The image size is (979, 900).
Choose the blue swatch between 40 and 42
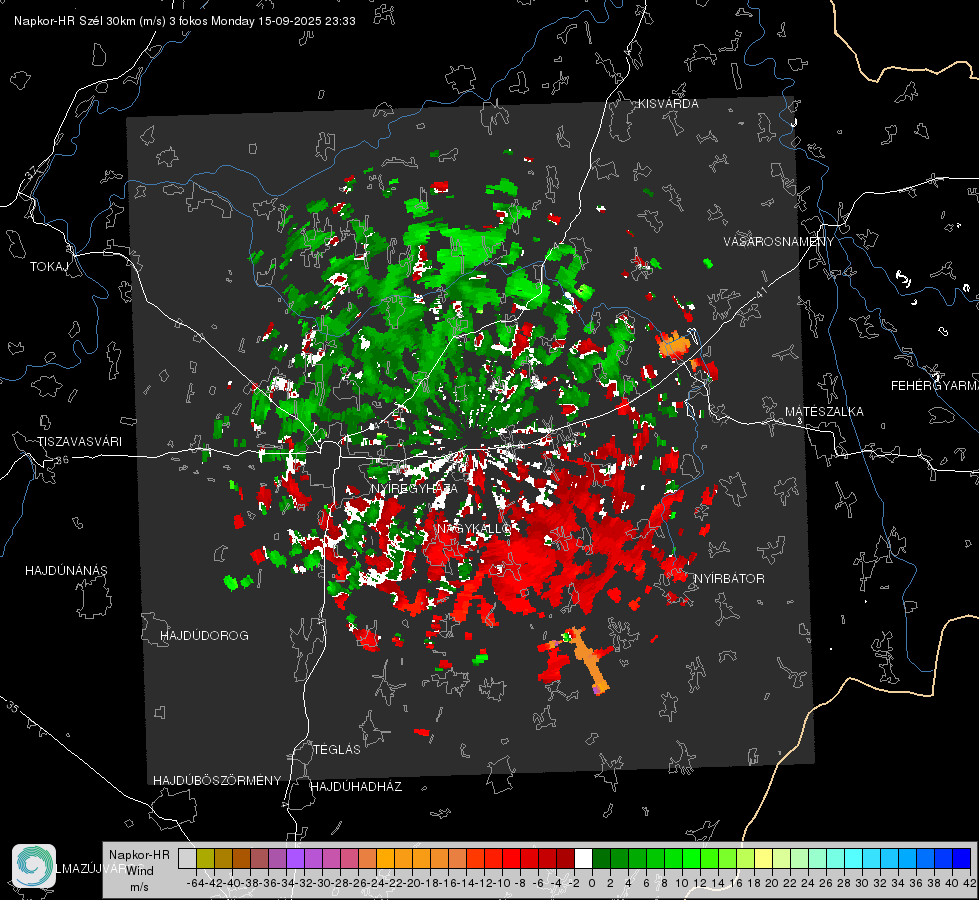[x=961, y=858]
